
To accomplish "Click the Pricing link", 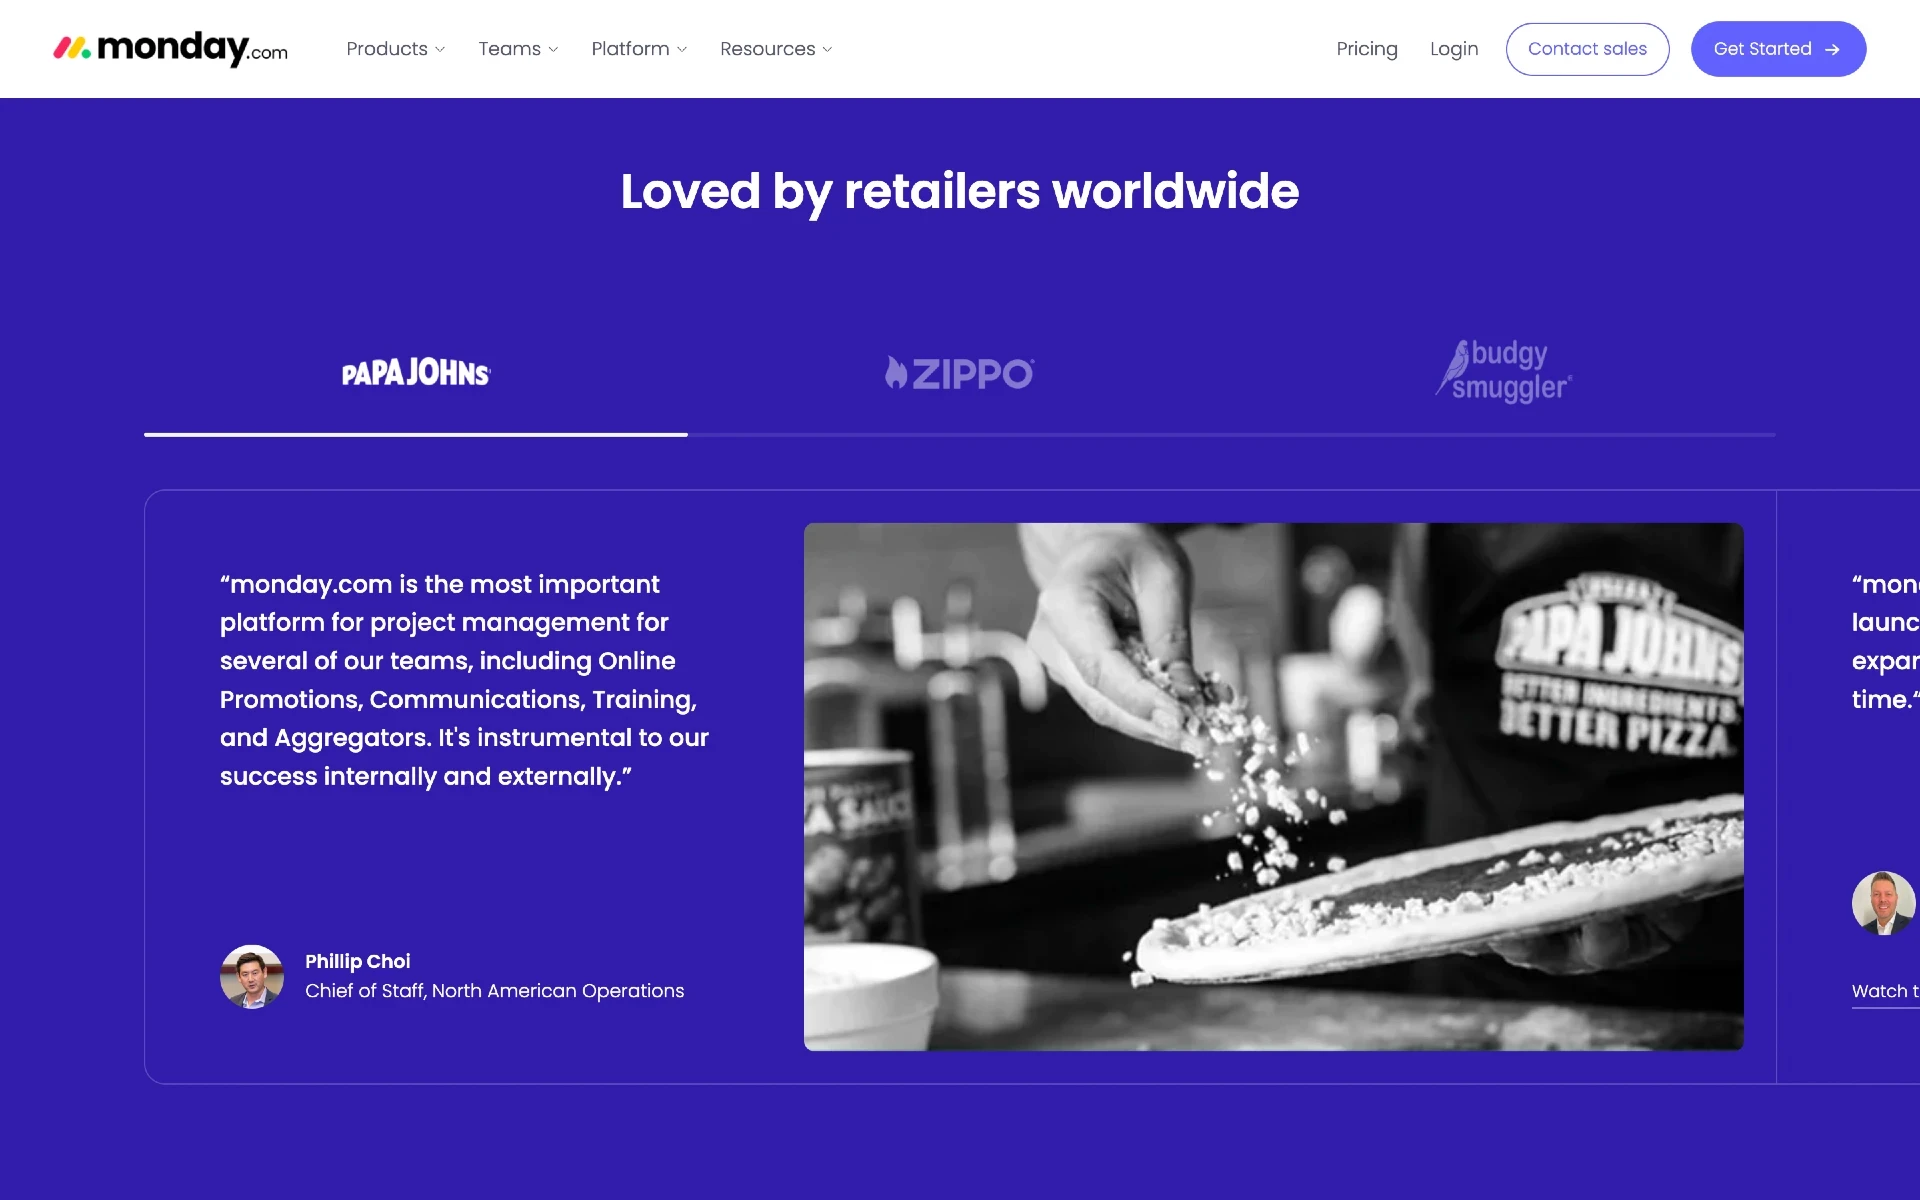I will pos(1367,48).
